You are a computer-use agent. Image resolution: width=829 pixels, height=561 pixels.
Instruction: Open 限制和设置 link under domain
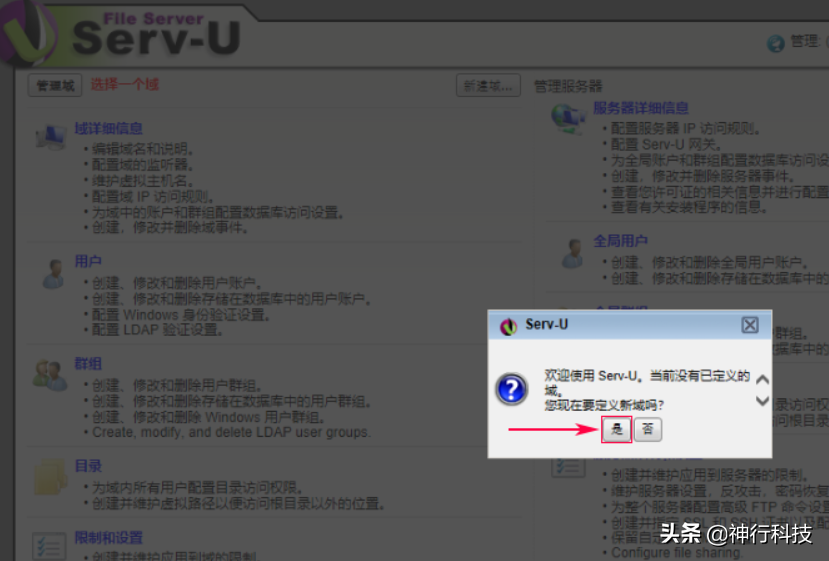point(108,538)
